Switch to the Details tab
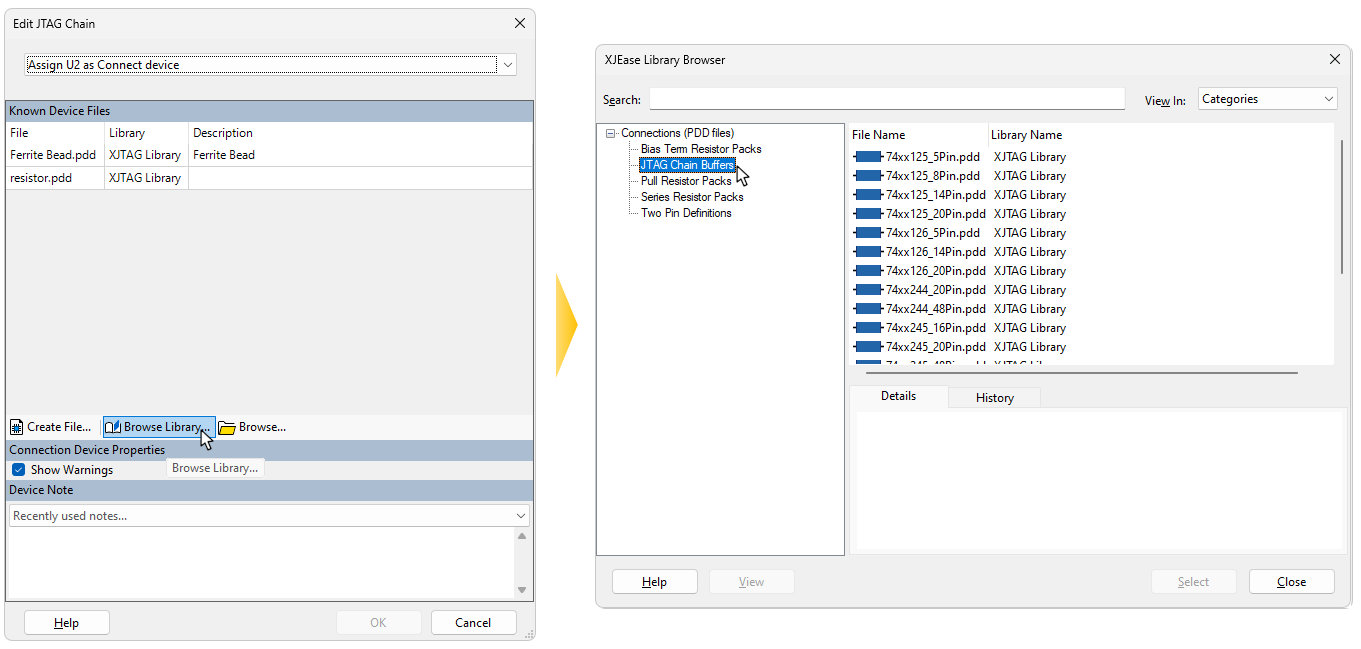Image resolution: width=1361 pixels, height=649 pixels. click(898, 396)
